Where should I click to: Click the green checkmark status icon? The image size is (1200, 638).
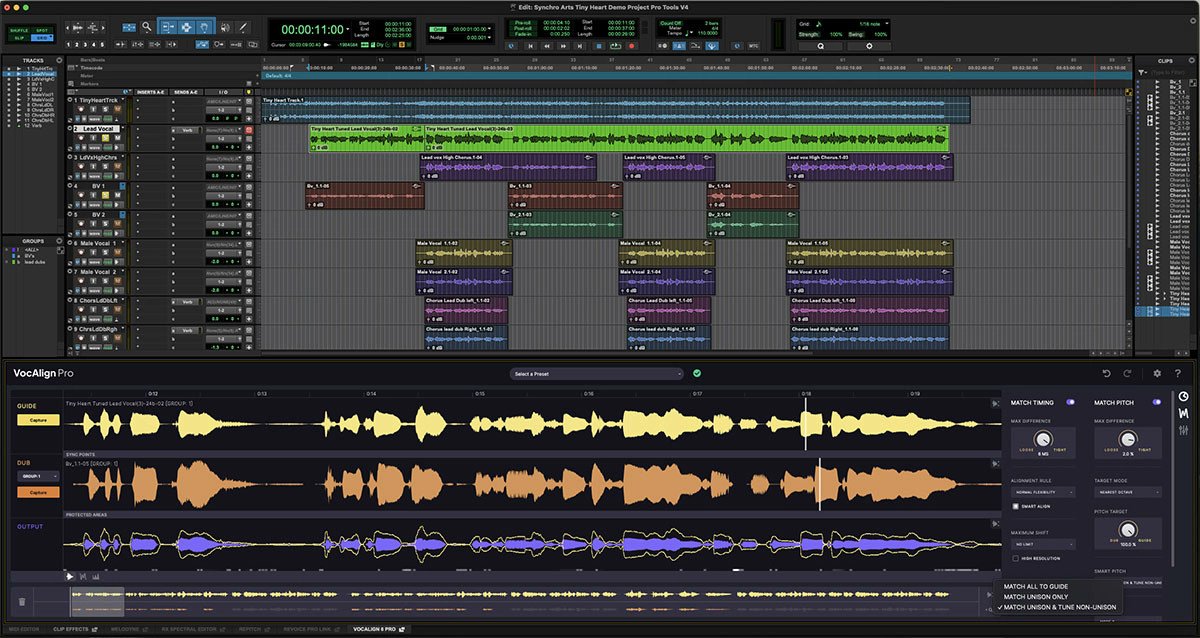pos(696,374)
